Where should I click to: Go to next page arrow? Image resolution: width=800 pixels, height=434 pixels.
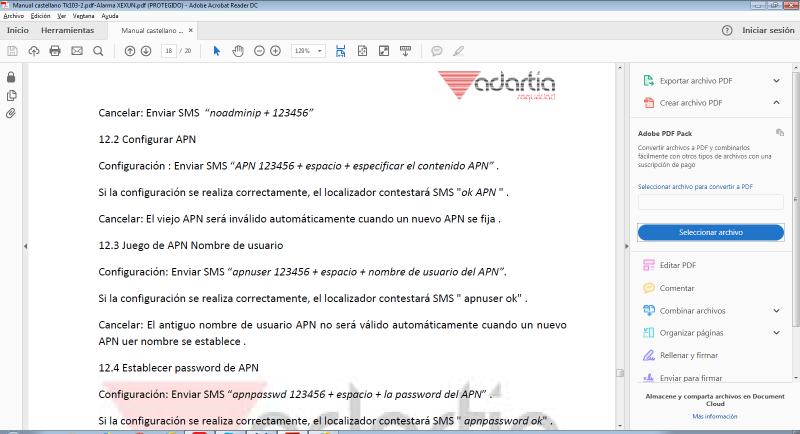[x=146, y=51]
